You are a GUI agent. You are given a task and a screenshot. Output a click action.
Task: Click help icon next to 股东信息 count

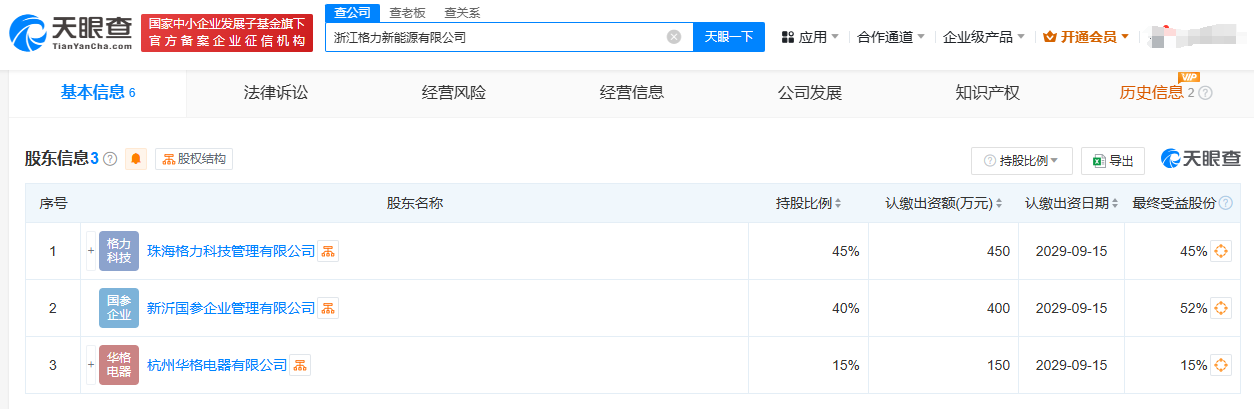point(110,159)
